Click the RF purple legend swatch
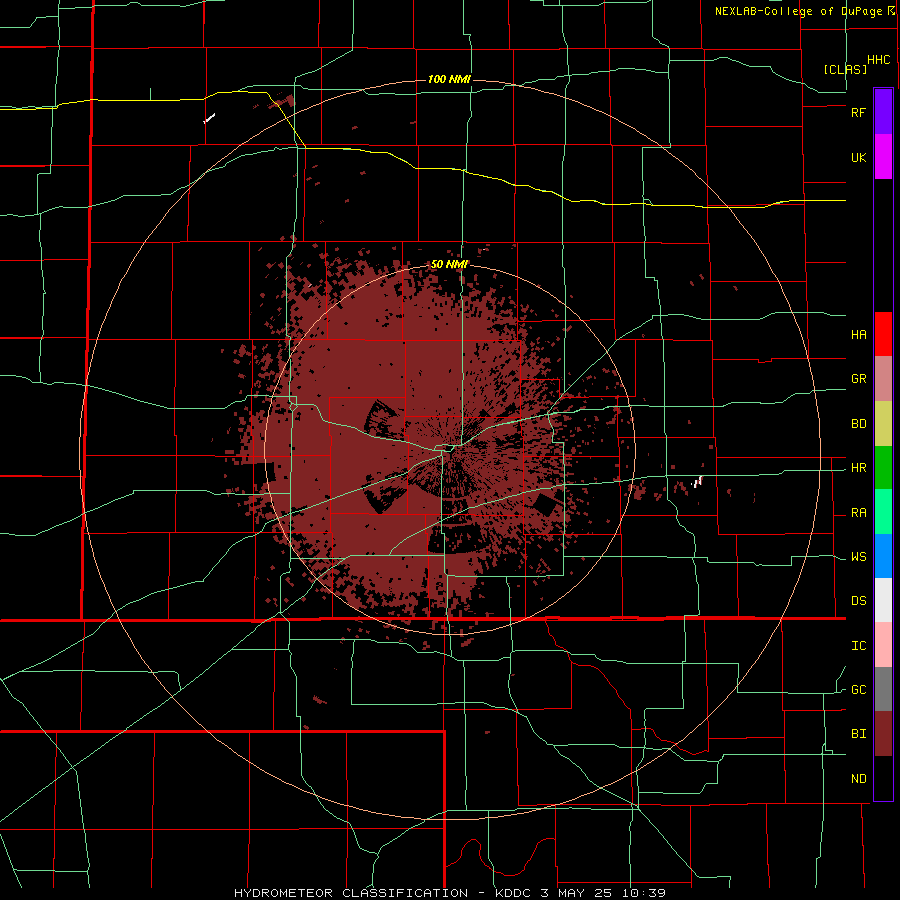The image size is (900, 900). point(883,111)
